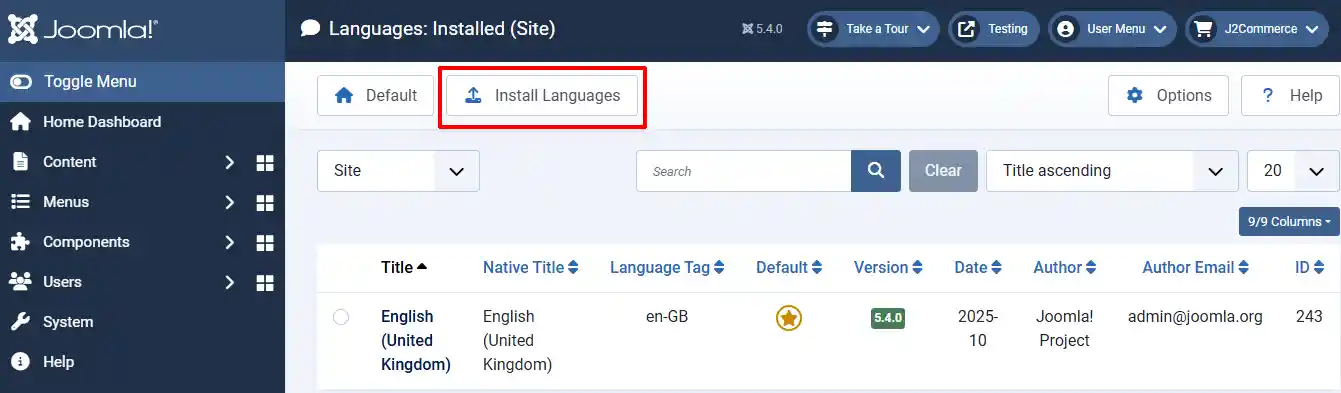Click the Install Languages button
This screenshot has width=1341, height=393.
click(542, 96)
